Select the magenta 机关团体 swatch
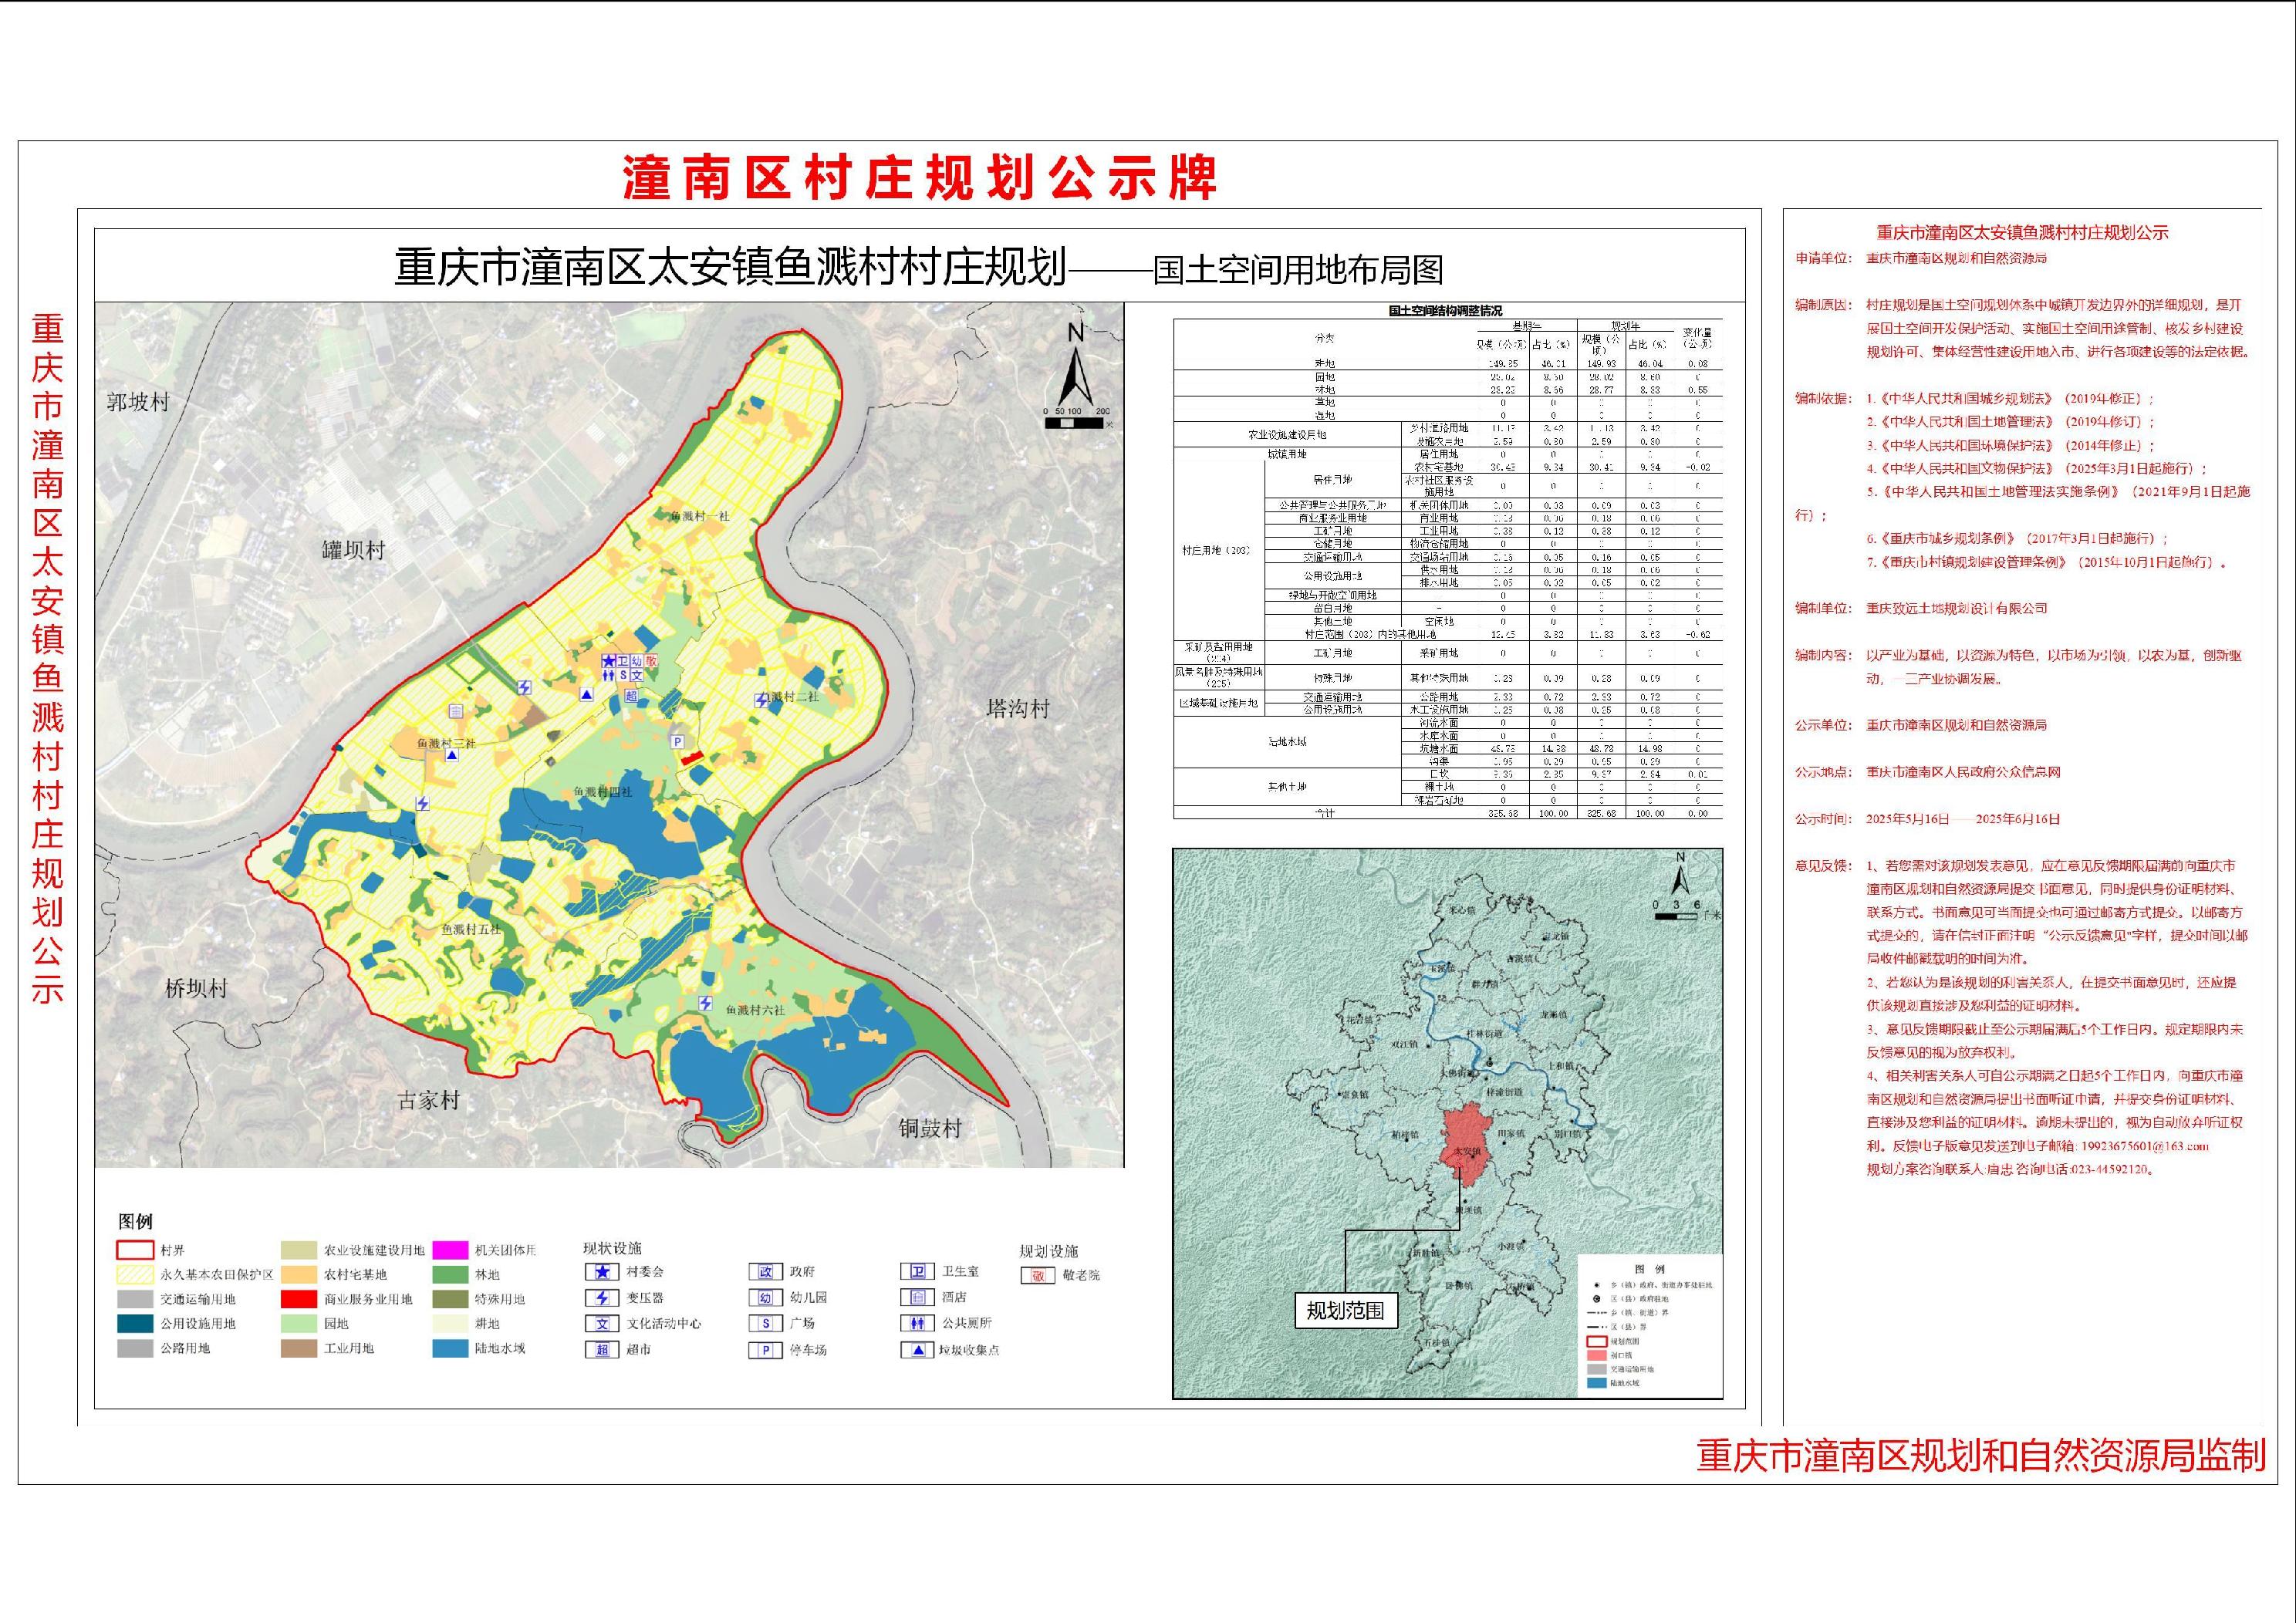 451,1250
